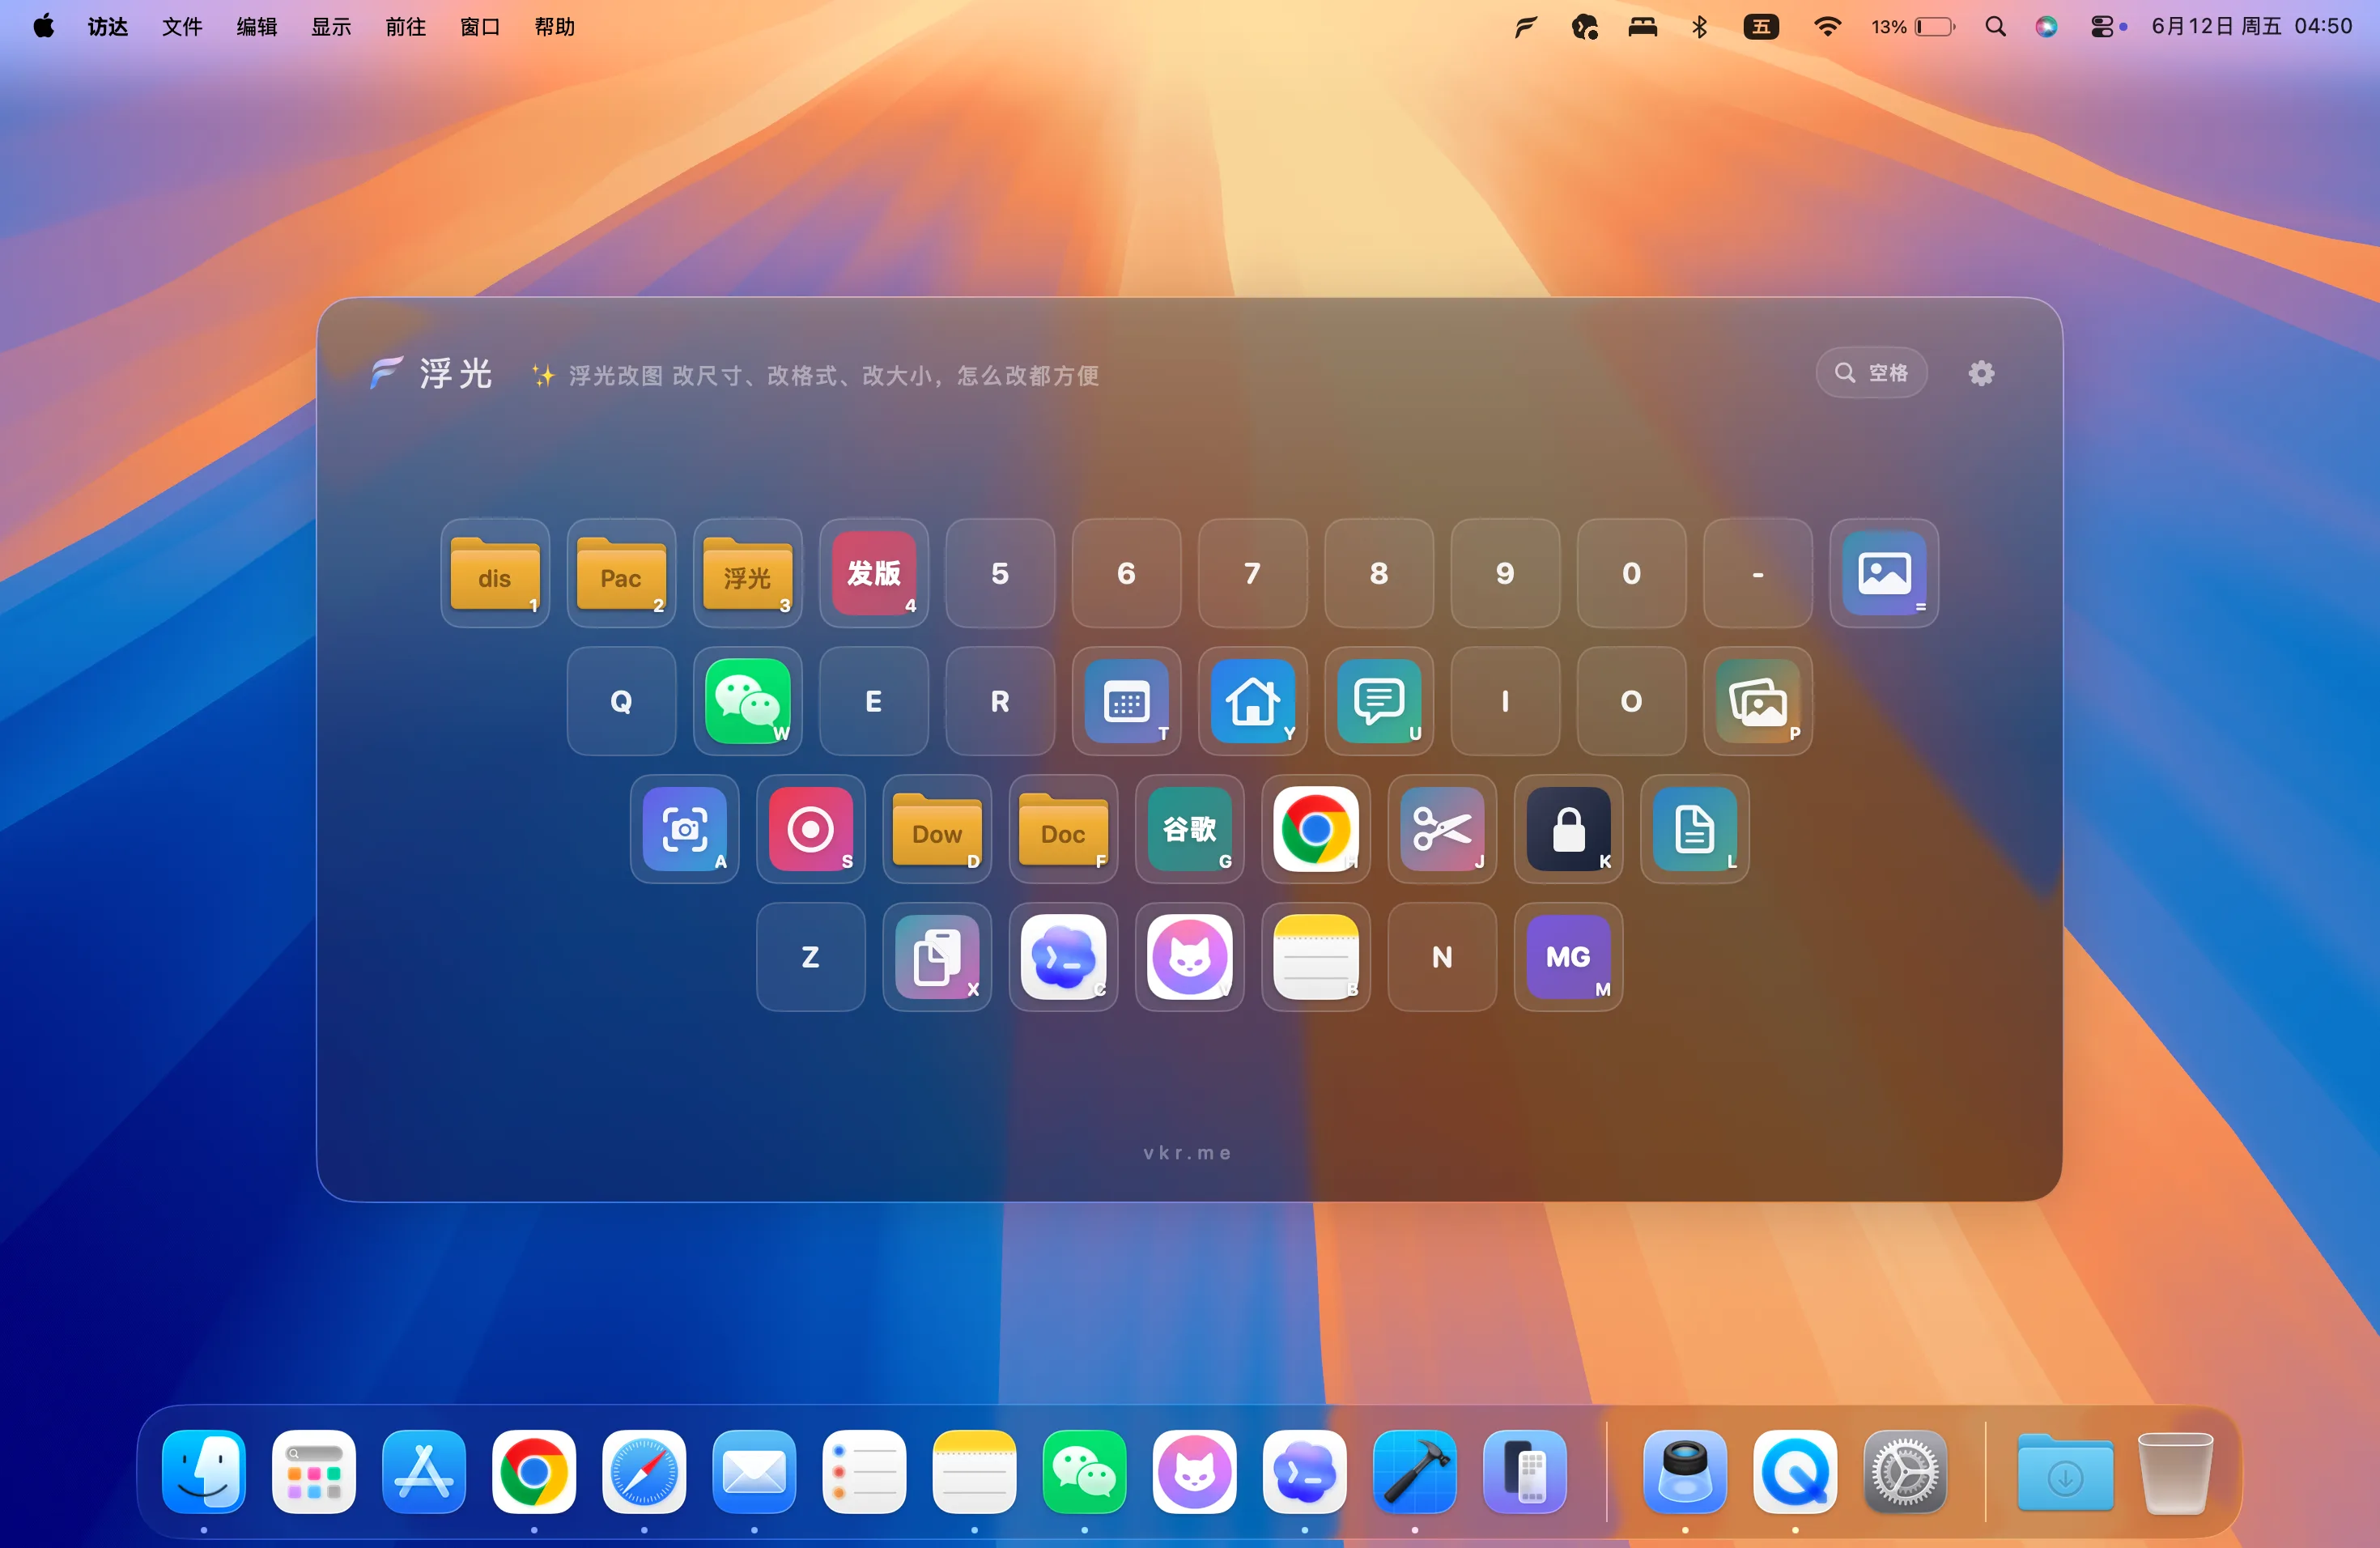
Task: Open the 显示 menu
Action: (331, 26)
